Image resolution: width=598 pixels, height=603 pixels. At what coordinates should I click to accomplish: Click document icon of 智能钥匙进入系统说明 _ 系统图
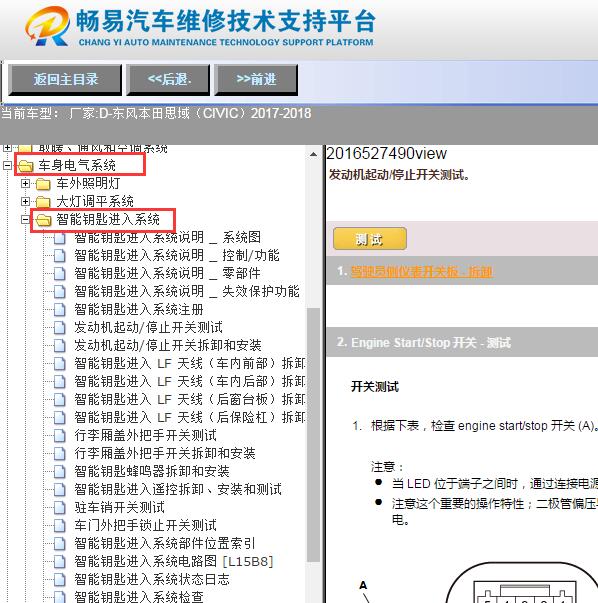(60, 238)
